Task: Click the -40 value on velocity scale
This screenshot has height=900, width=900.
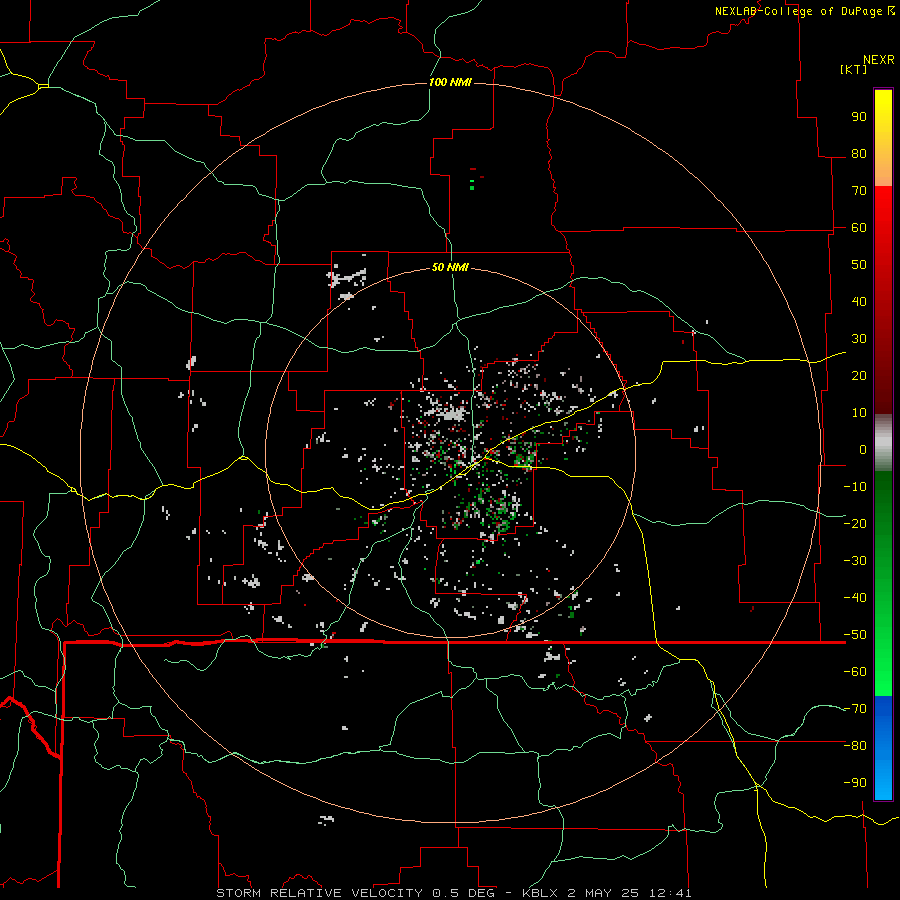Action: 855,598
